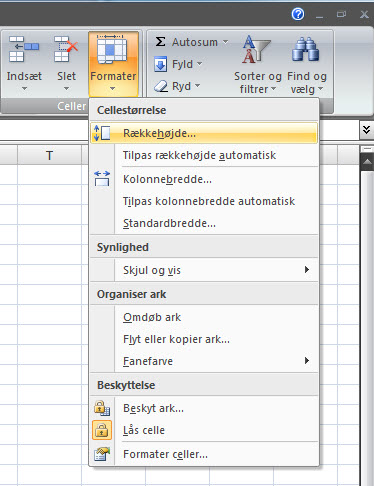Image resolution: width=374 pixels, height=486 pixels.
Task: Toggle the Lås celle lock icon
Action: (102, 430)
